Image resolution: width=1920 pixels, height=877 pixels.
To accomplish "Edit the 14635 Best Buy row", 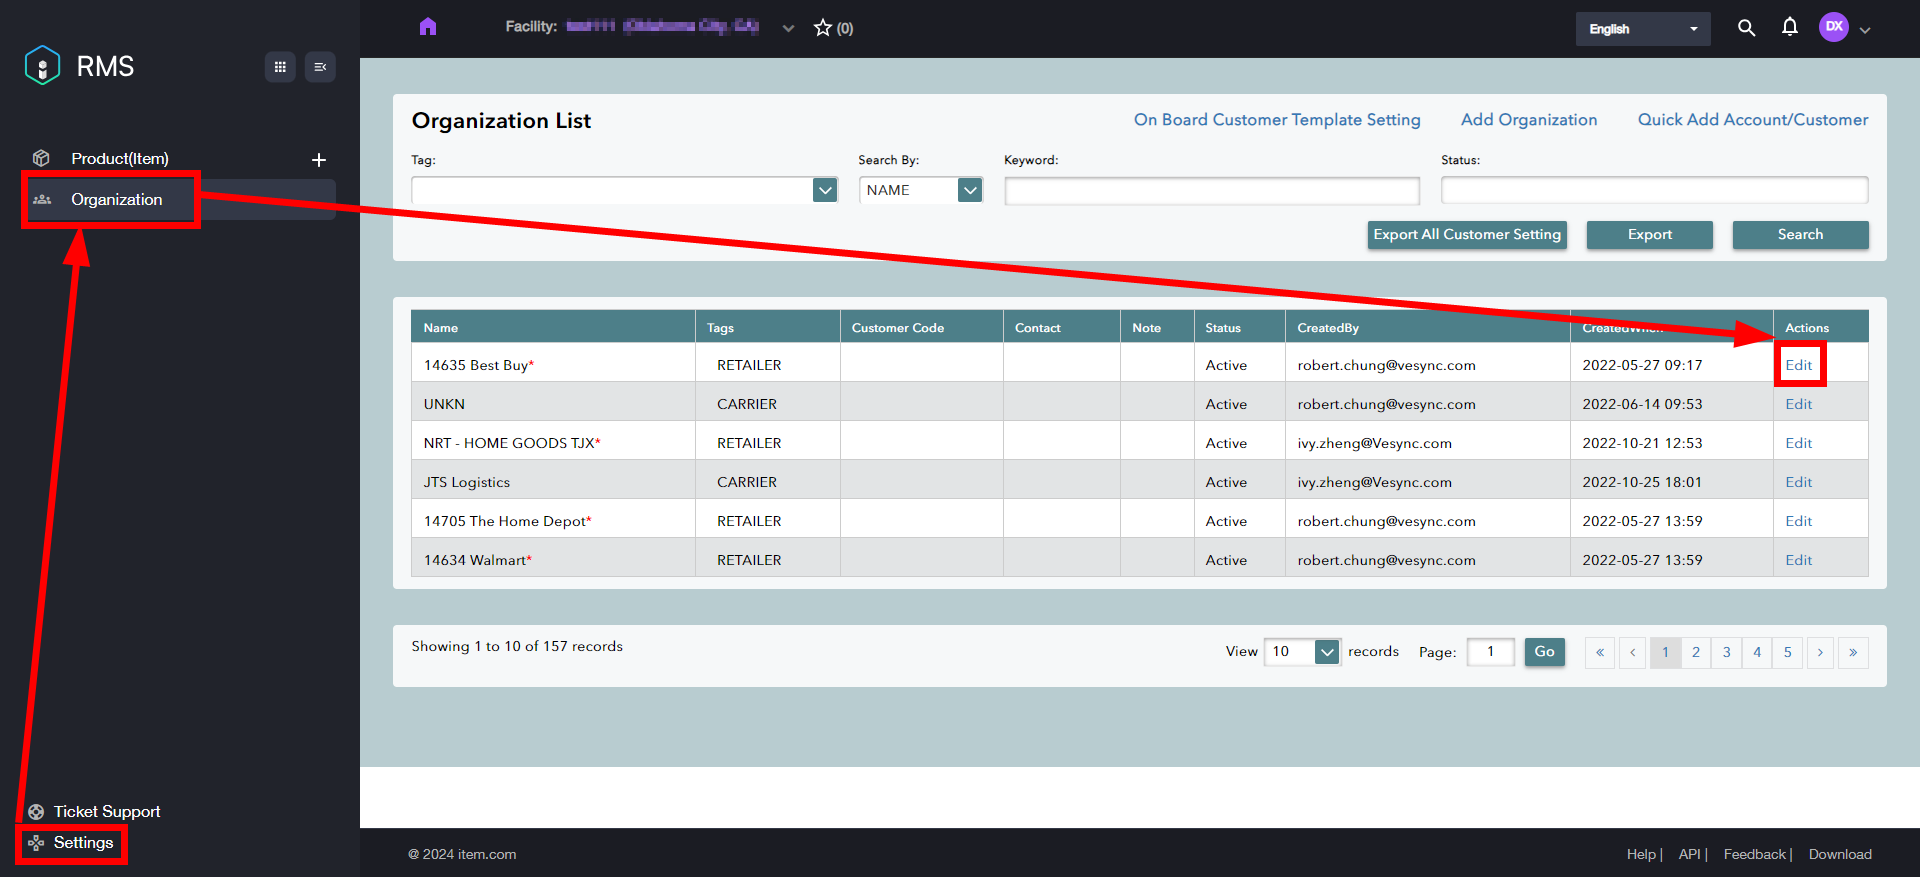I will point(1798,365).
